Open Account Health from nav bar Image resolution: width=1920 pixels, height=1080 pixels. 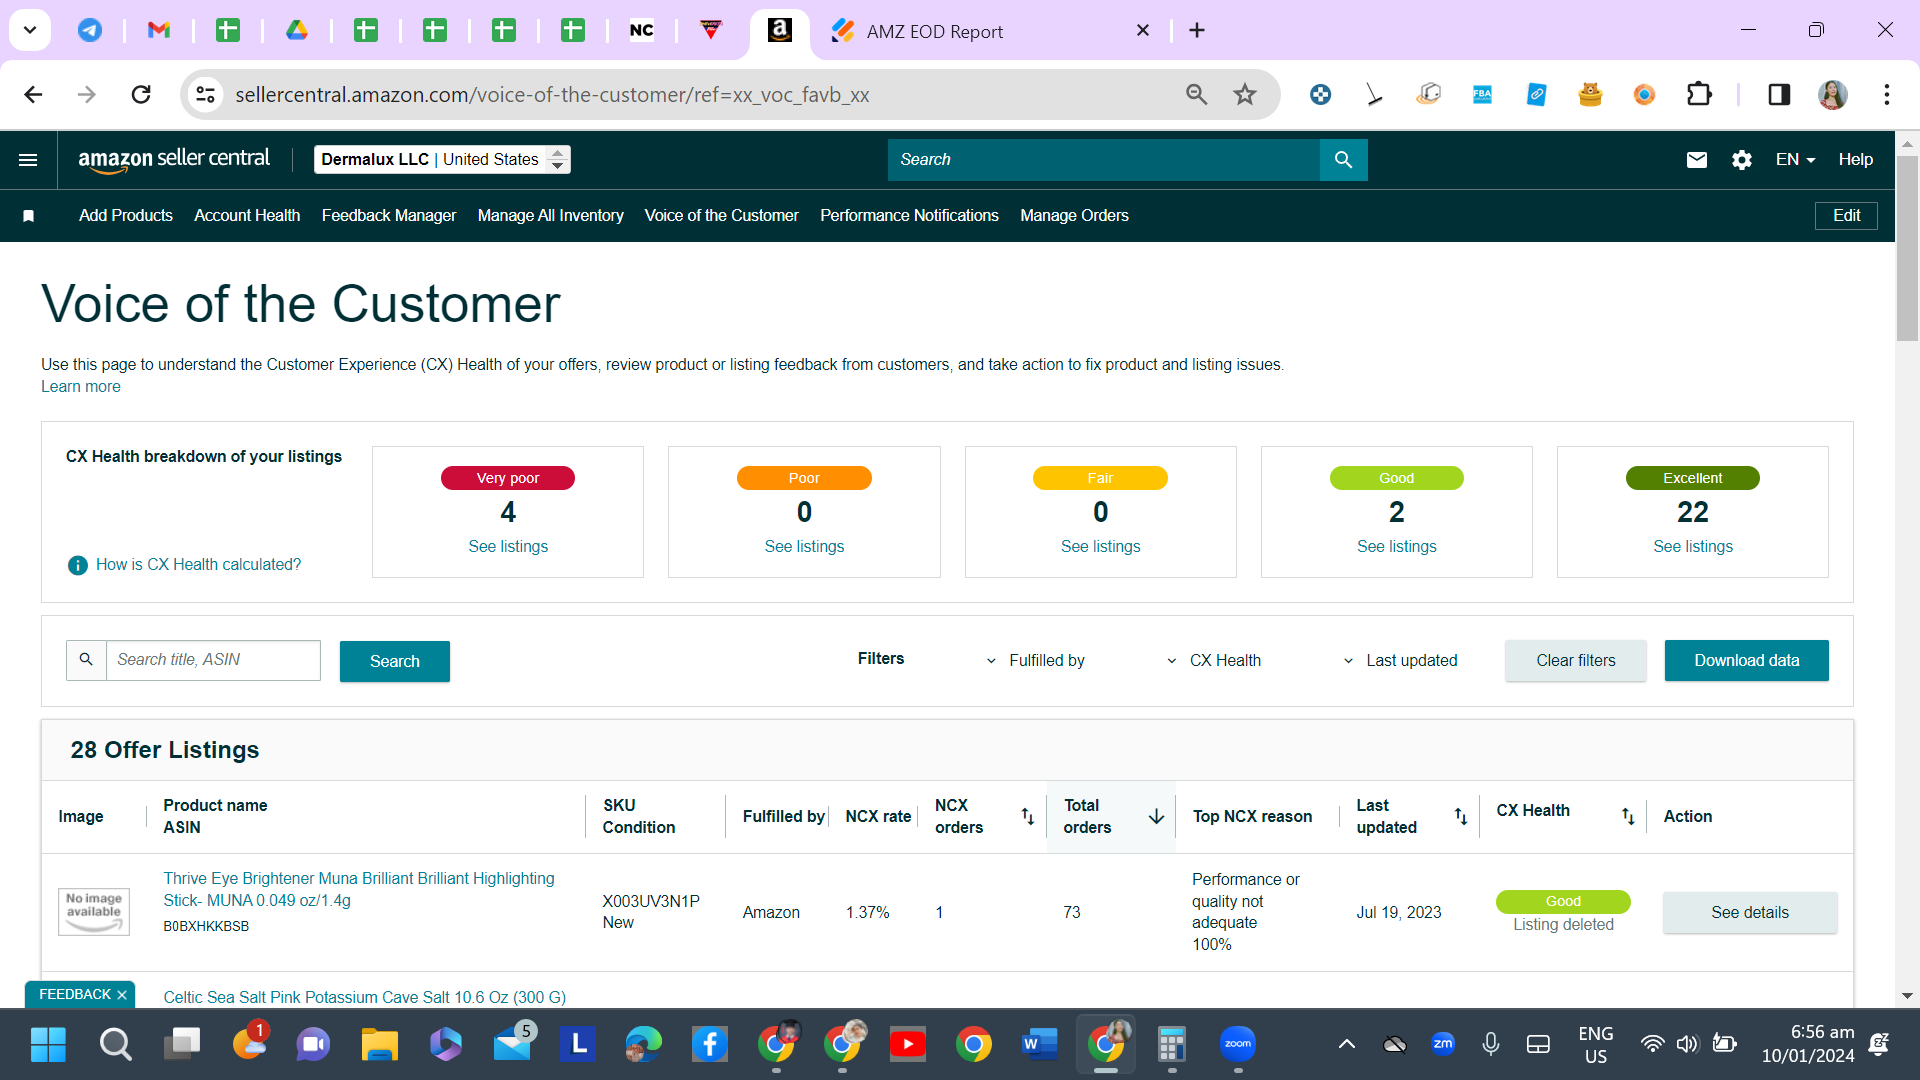tap(247, 216)
